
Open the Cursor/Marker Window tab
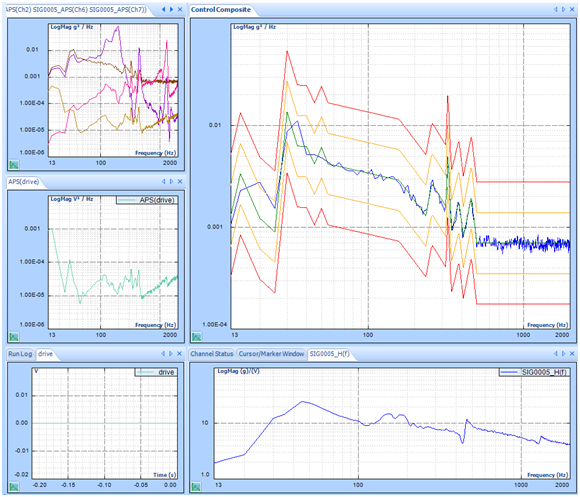[x=271, y=354]
